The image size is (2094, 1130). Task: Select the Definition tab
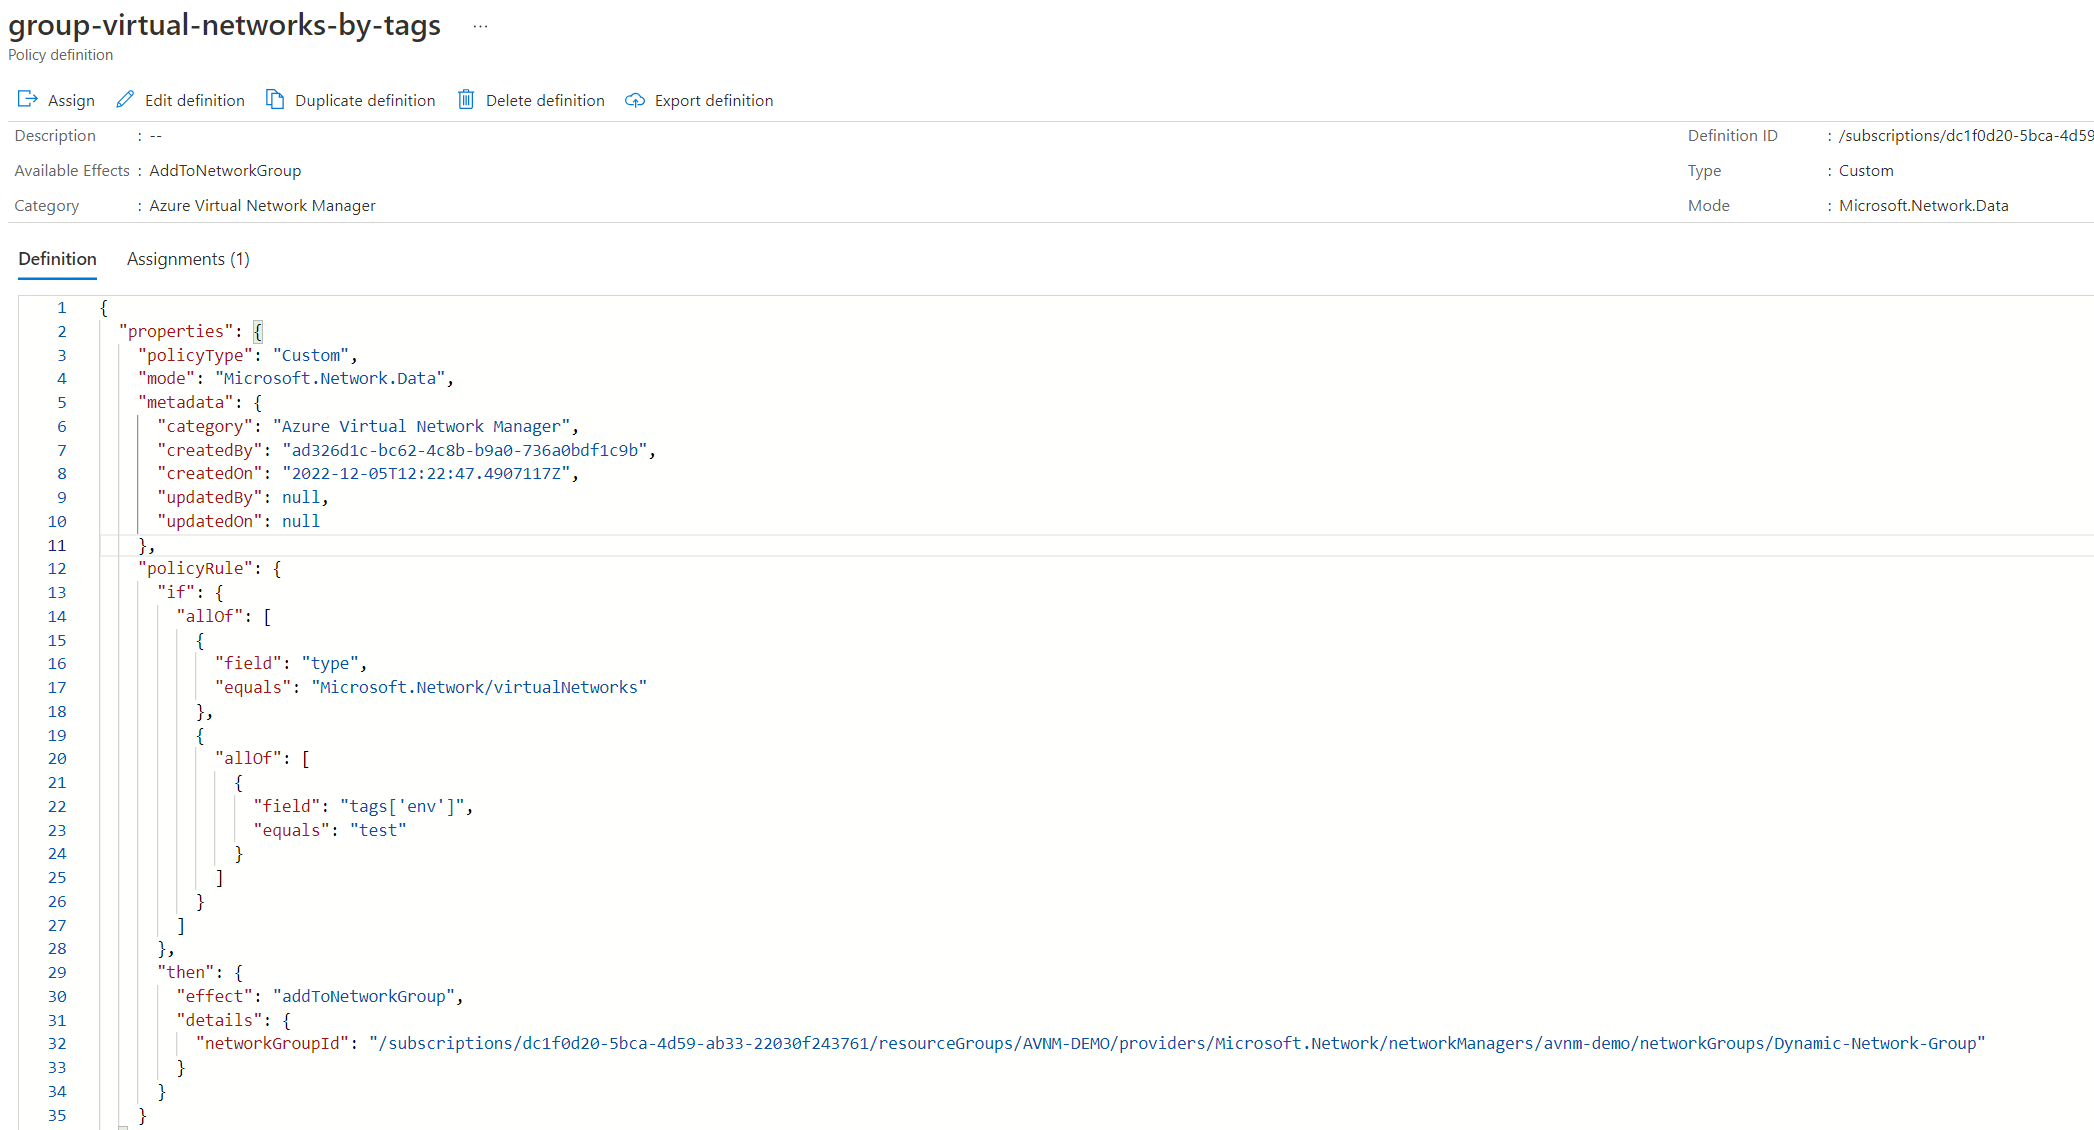coord(57,259)
